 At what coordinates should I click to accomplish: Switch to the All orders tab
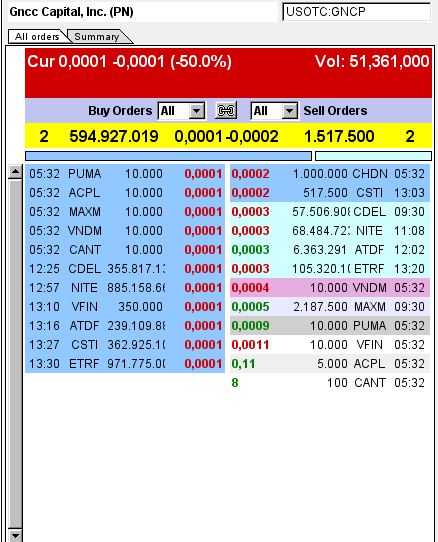click(37, 36)
